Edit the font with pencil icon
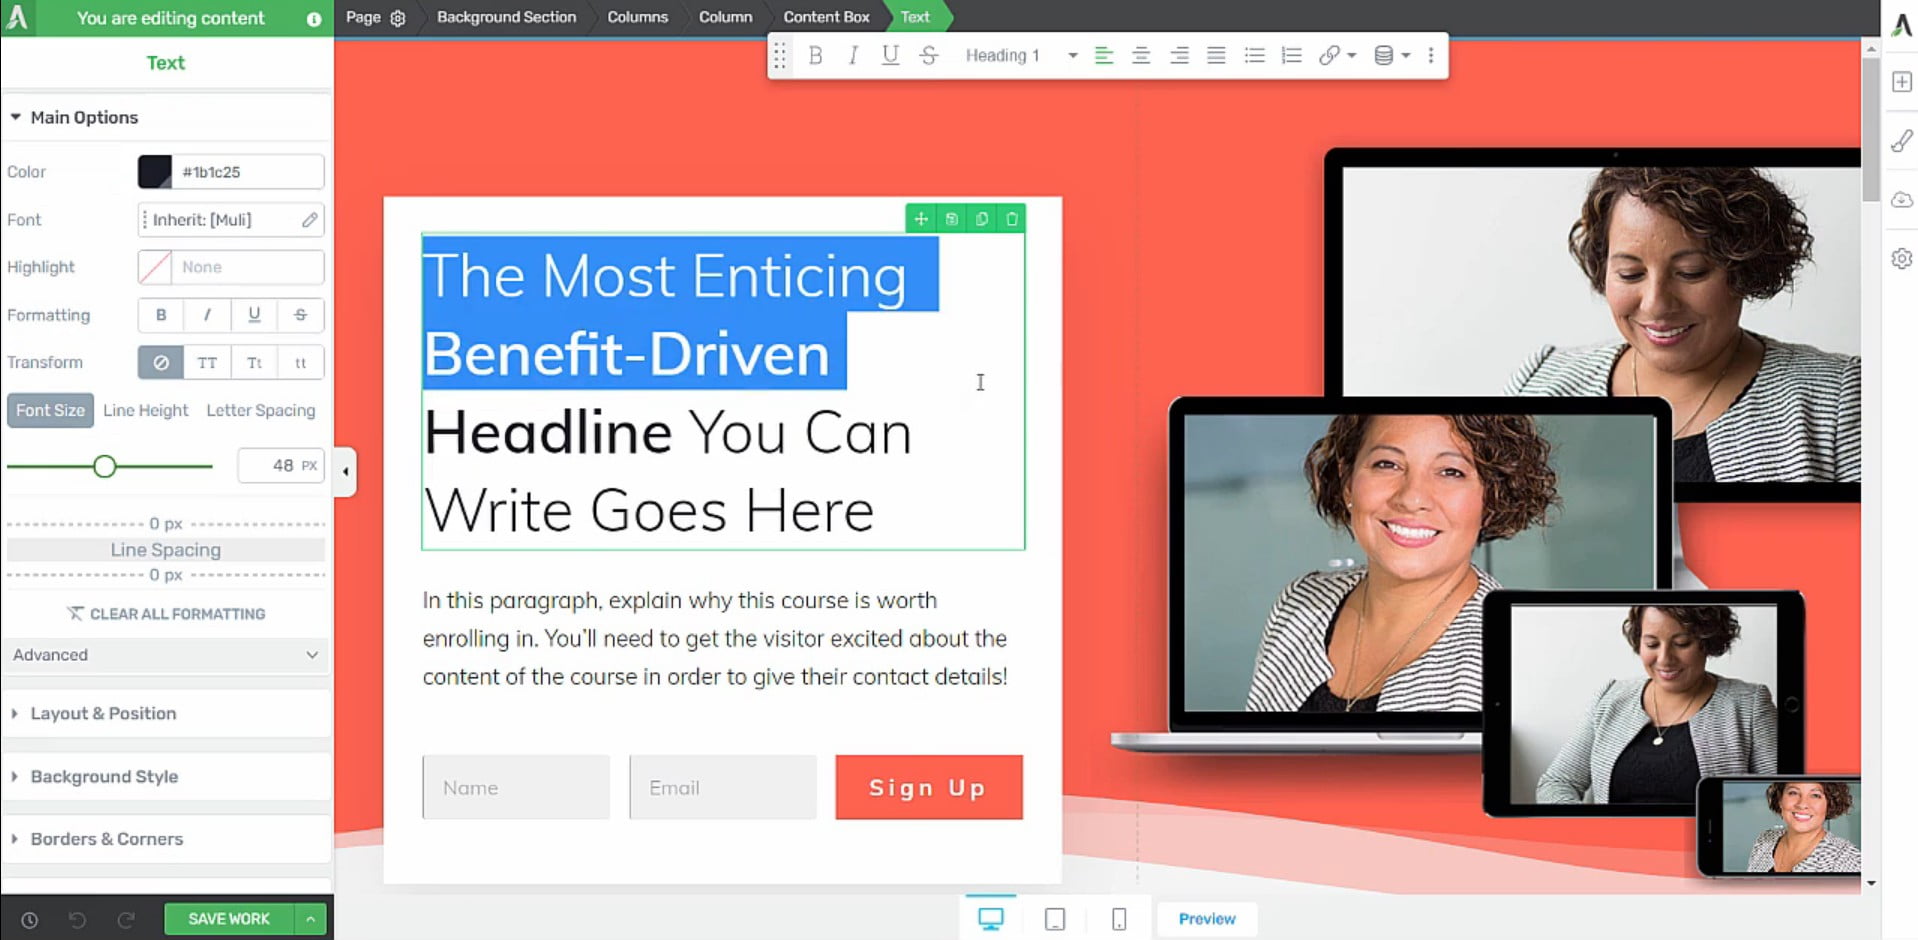 [310, 220]
